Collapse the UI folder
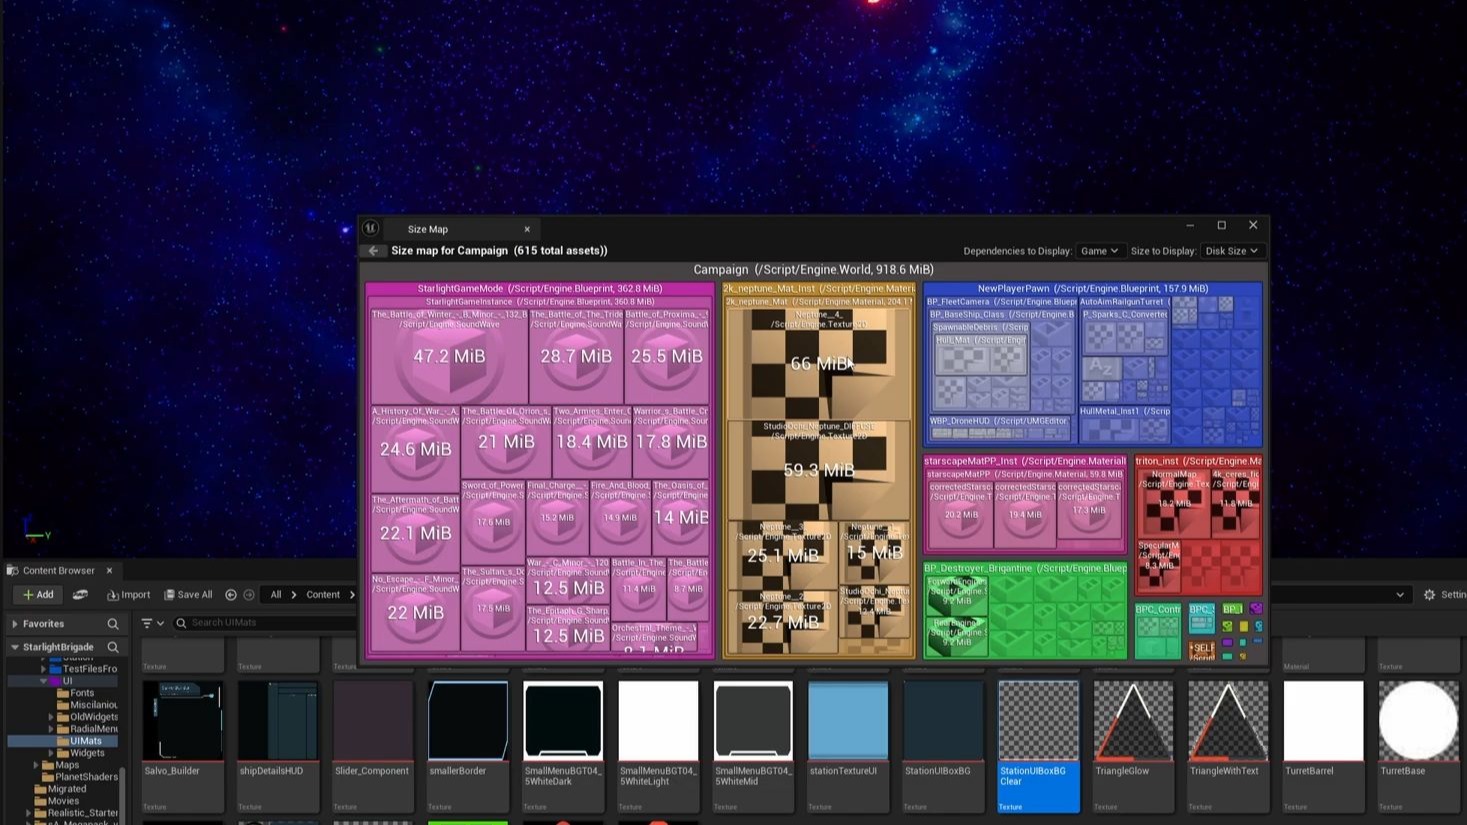 [43, 681]
